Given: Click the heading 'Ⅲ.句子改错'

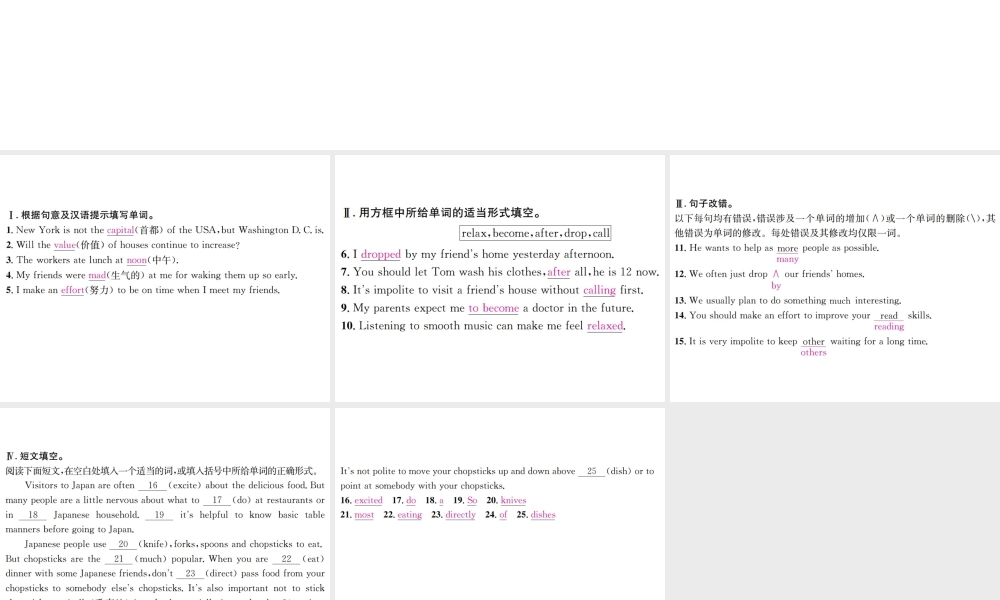Looking at the screenshot, I should (x=704, y=203).
